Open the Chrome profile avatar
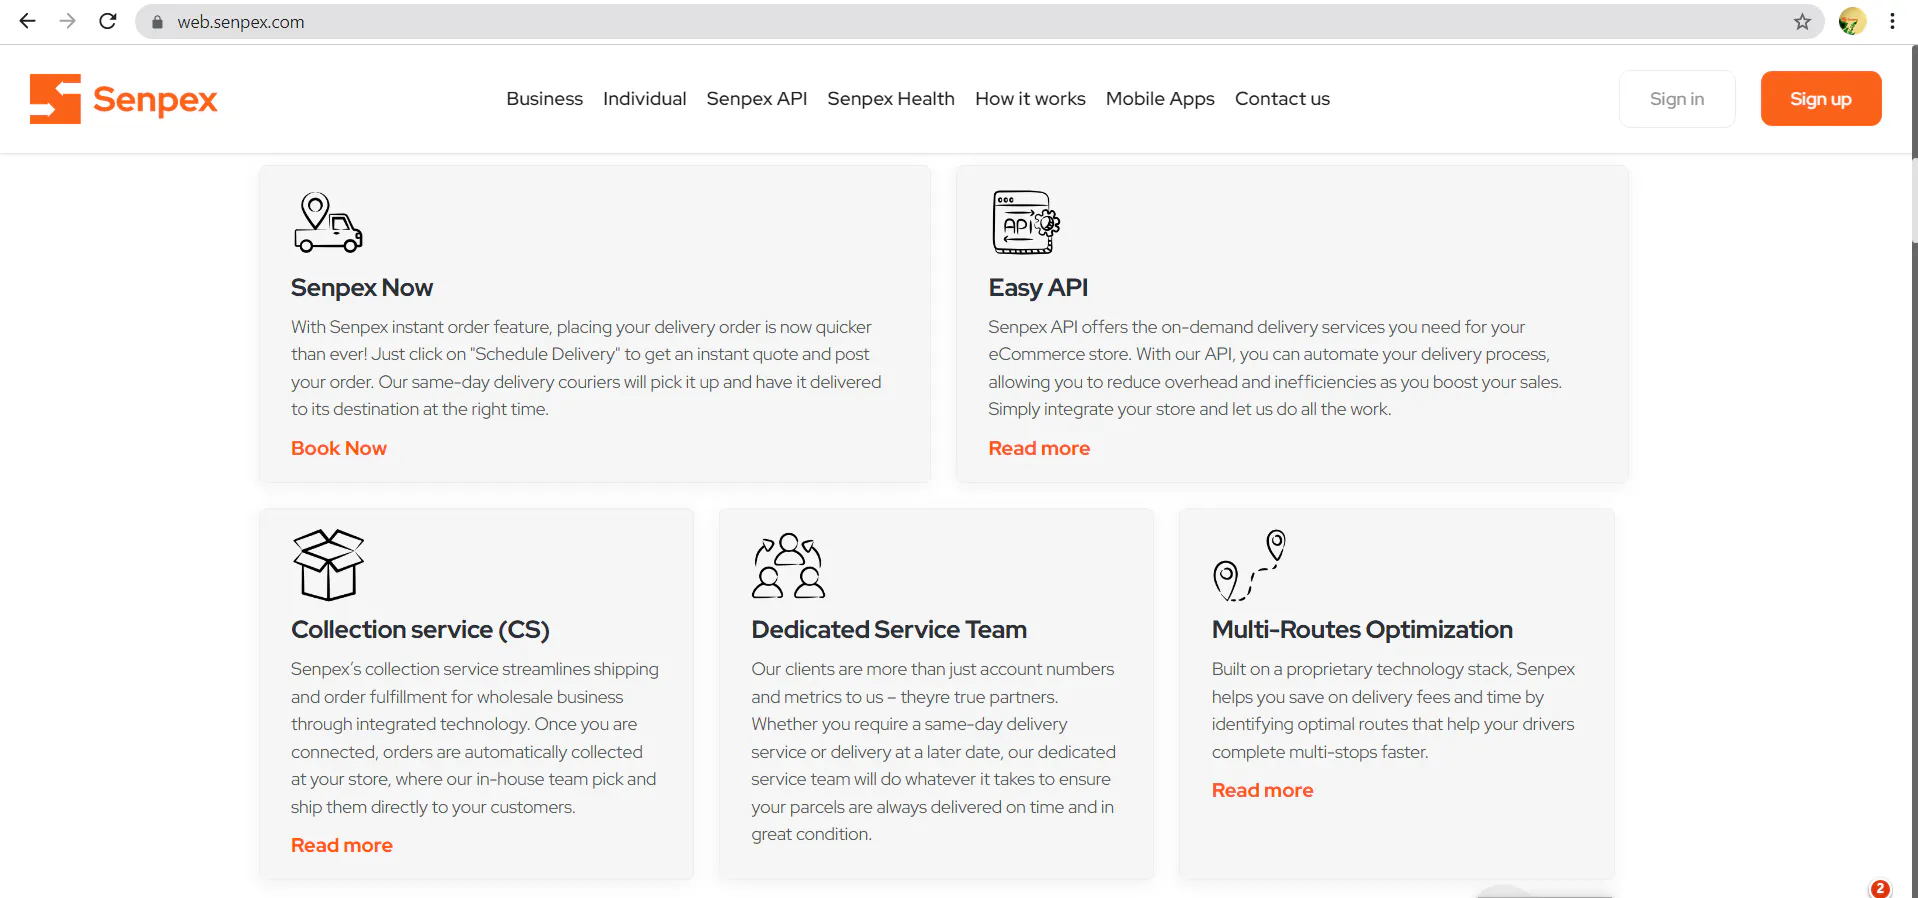 1852,21
